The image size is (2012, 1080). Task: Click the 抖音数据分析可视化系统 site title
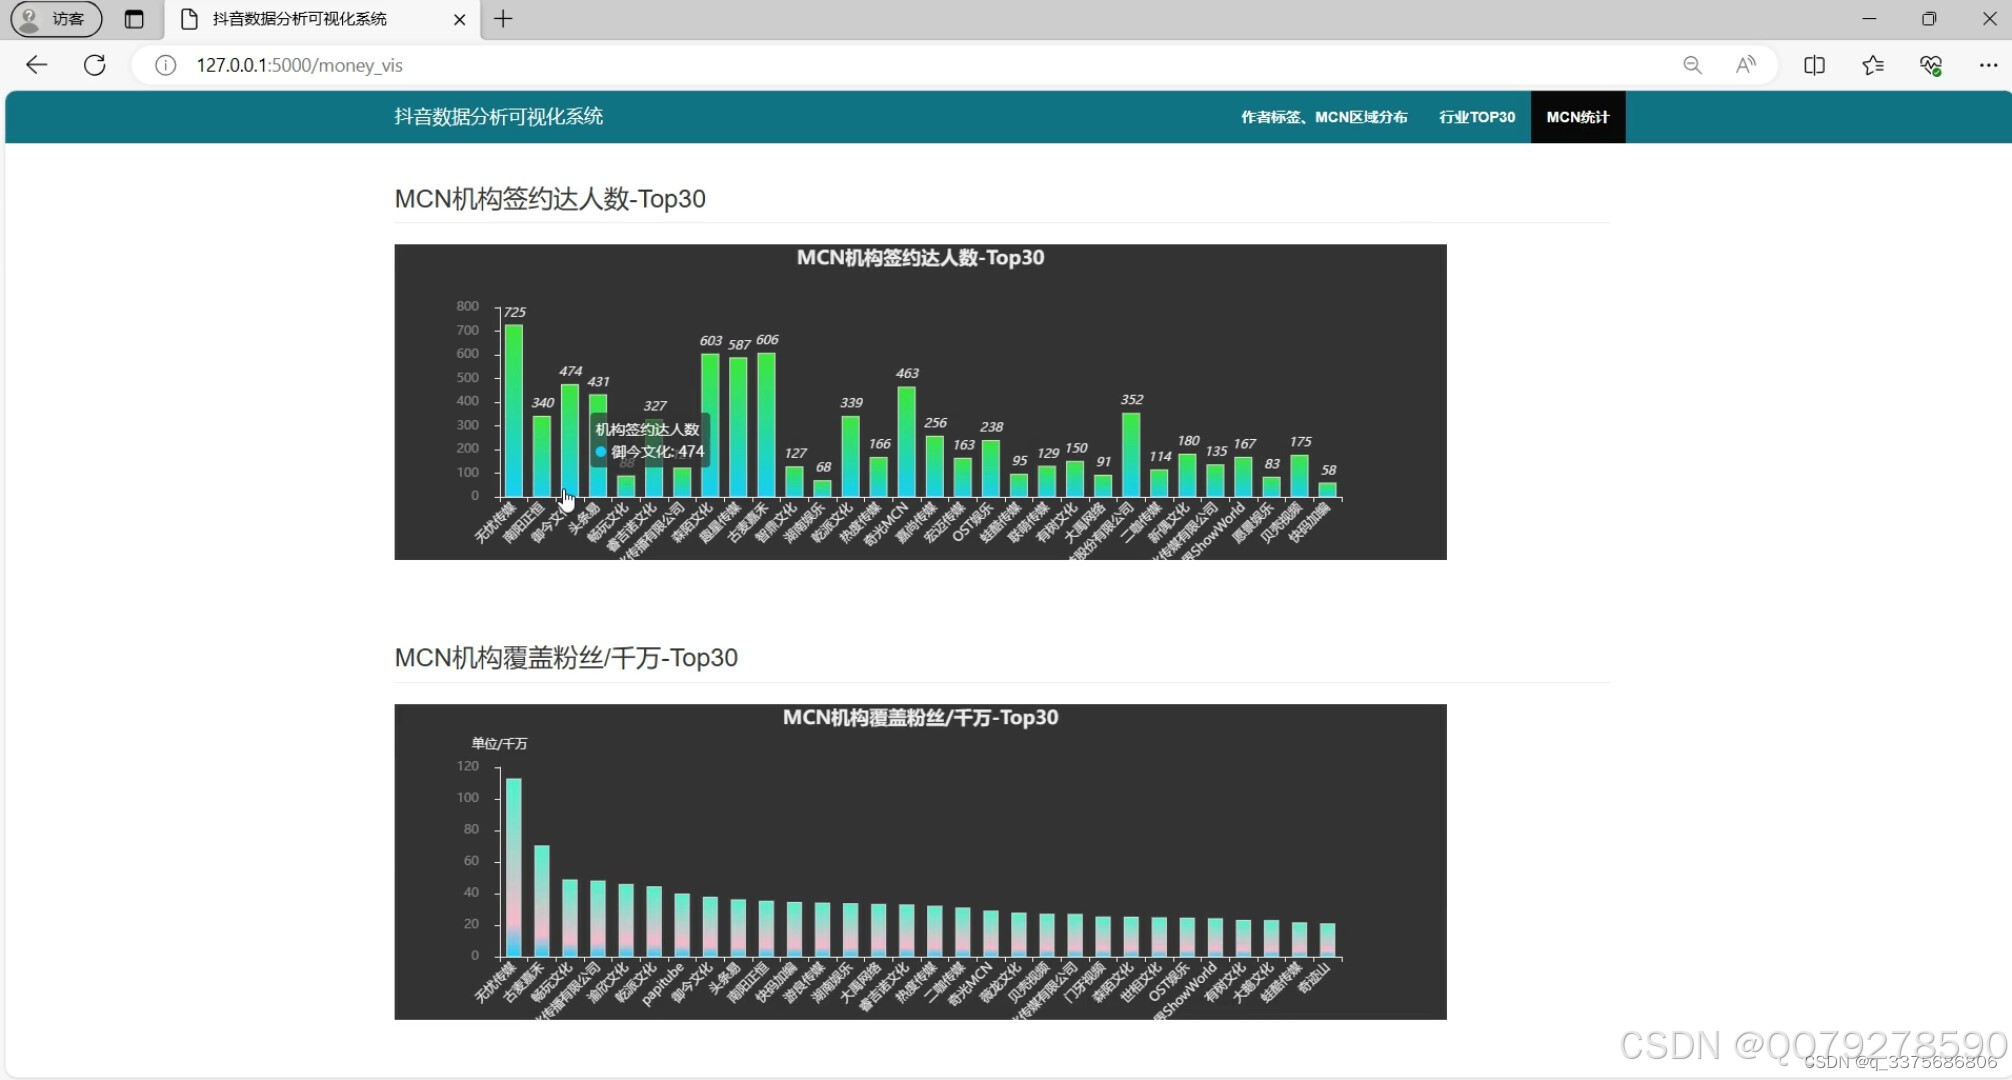click(x=498, y=117)
